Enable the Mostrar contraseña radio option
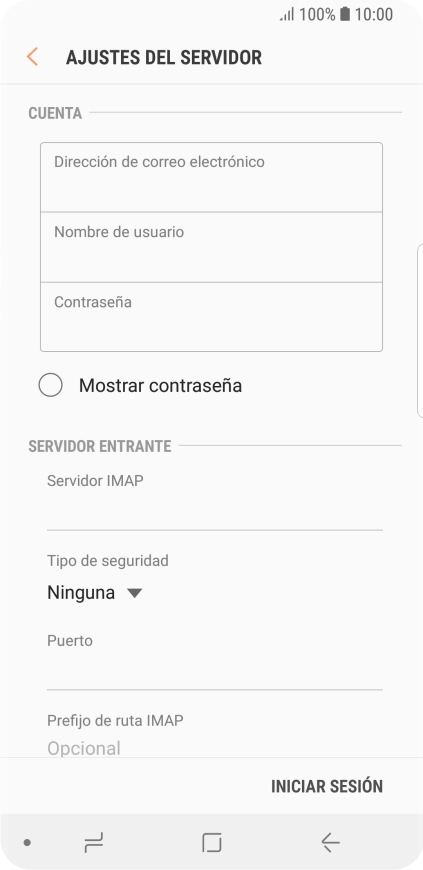 [51, 385]
